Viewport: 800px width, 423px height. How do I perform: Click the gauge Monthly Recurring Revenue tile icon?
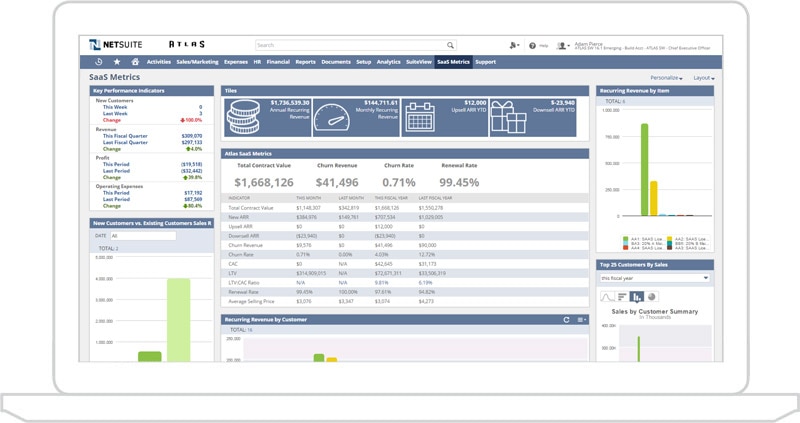(x=332, y=117)
